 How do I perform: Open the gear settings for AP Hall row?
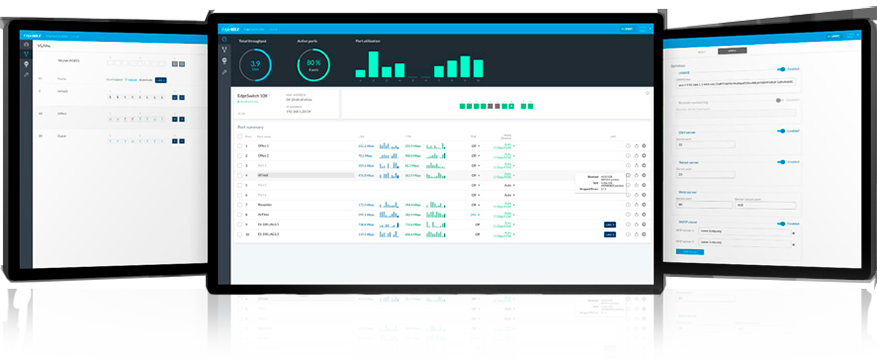(x=644, y=175)
